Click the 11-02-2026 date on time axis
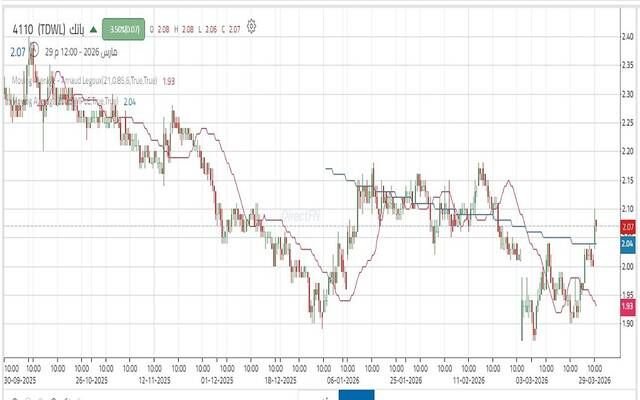Image resolution: width=640 pixels, height=400 pixels. 467,380
